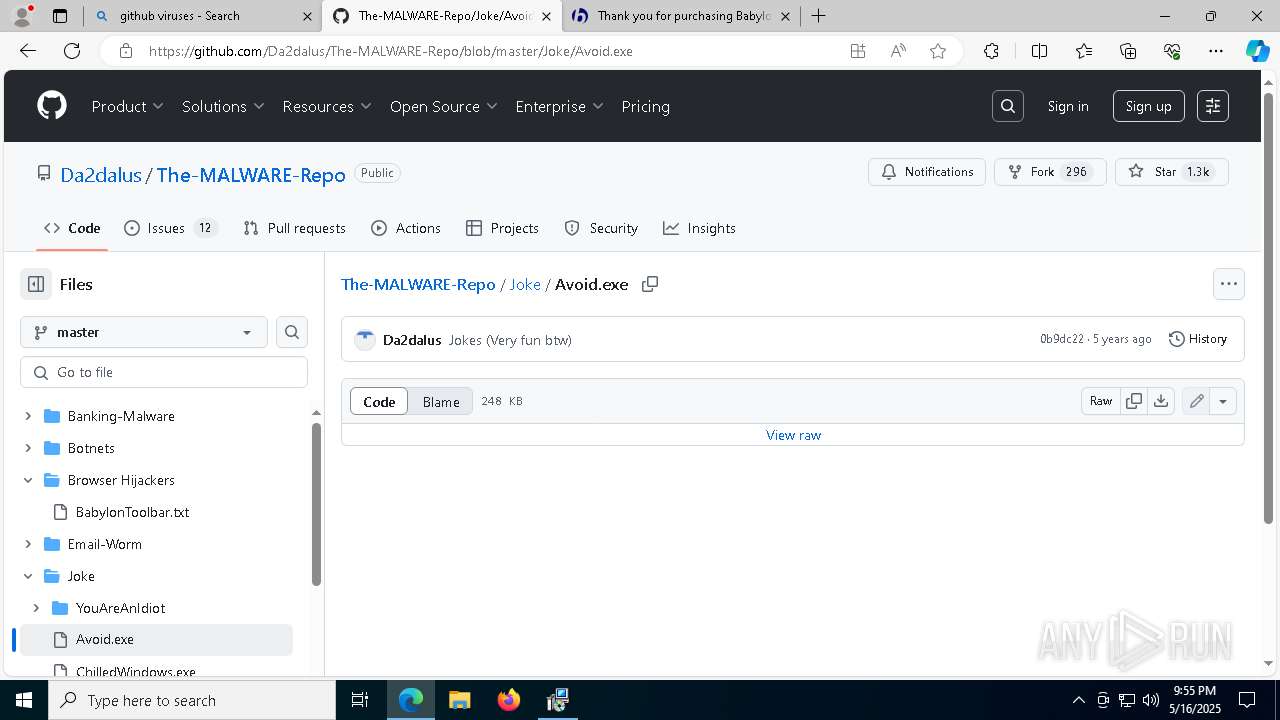1280x720 pixels.
Task: Open the Issues repository tab
Action: pos(170,228)
